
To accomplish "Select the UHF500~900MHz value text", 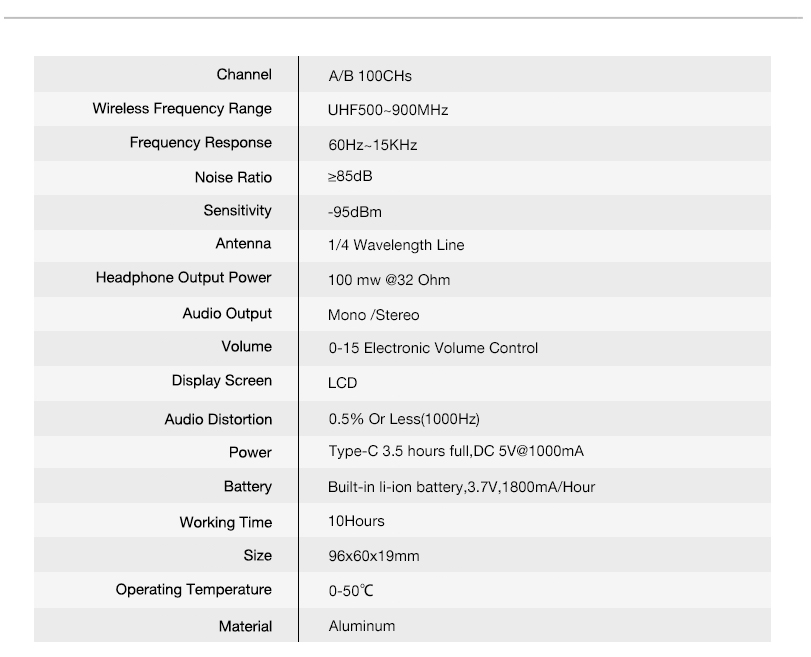I will [x=388, y=110].
